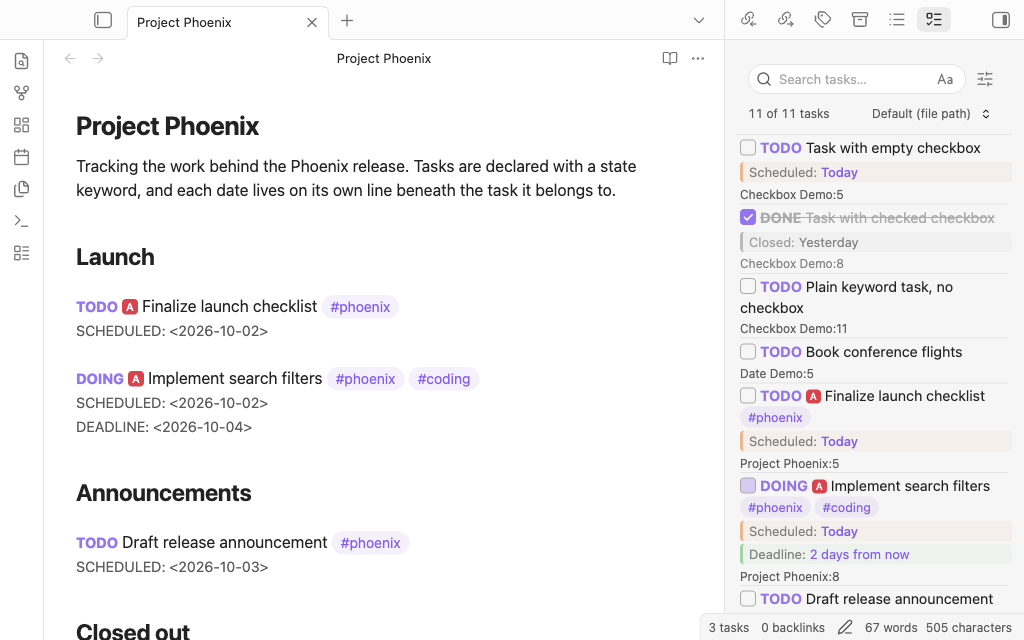The image size is (1024, 640).
Task: Toggle editing mode pencil status icon
Action: [845, 628]
